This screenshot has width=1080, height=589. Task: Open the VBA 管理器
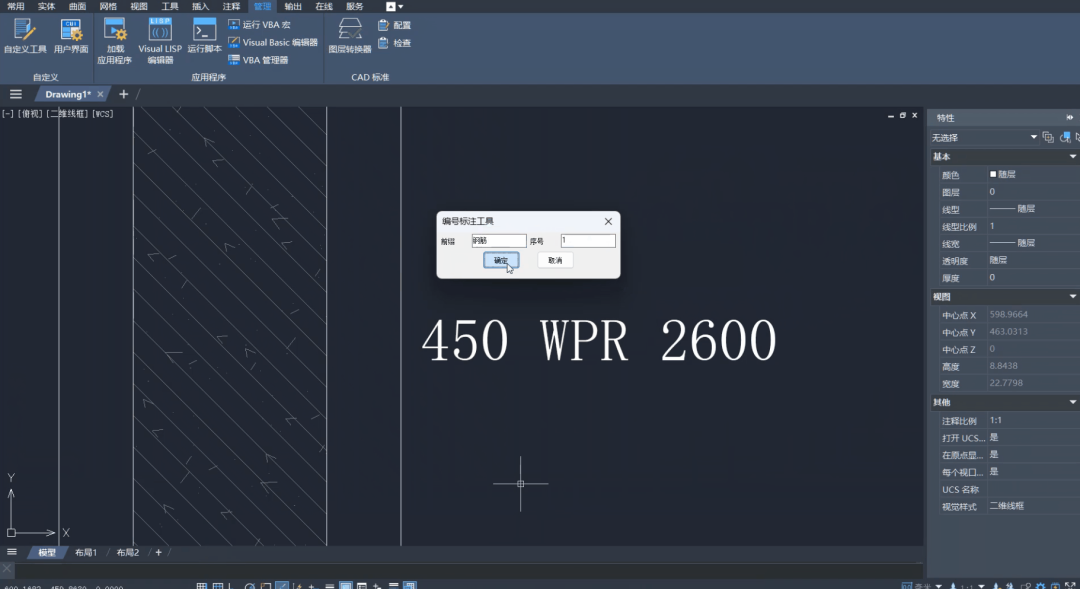click(258, 60)
